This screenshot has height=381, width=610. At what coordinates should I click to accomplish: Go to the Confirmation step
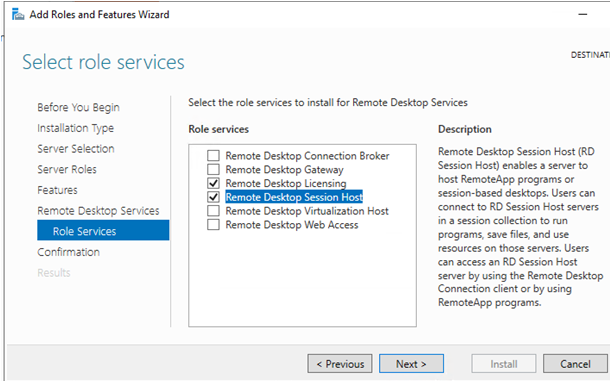coord(68,252)
